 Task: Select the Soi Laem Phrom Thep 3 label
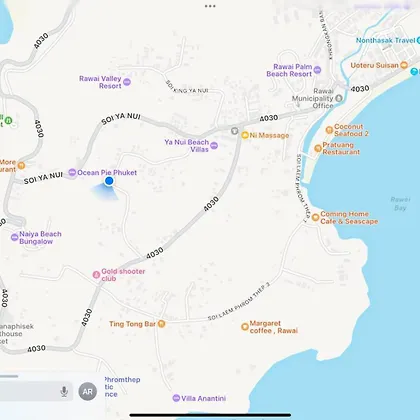239,302
